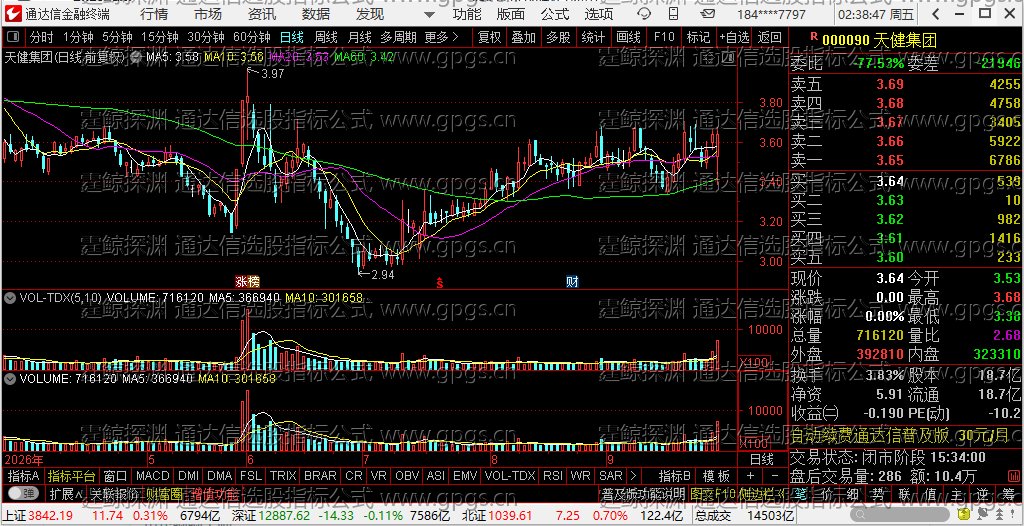Expand VOLUME indicator options chevron

[10, 378]
